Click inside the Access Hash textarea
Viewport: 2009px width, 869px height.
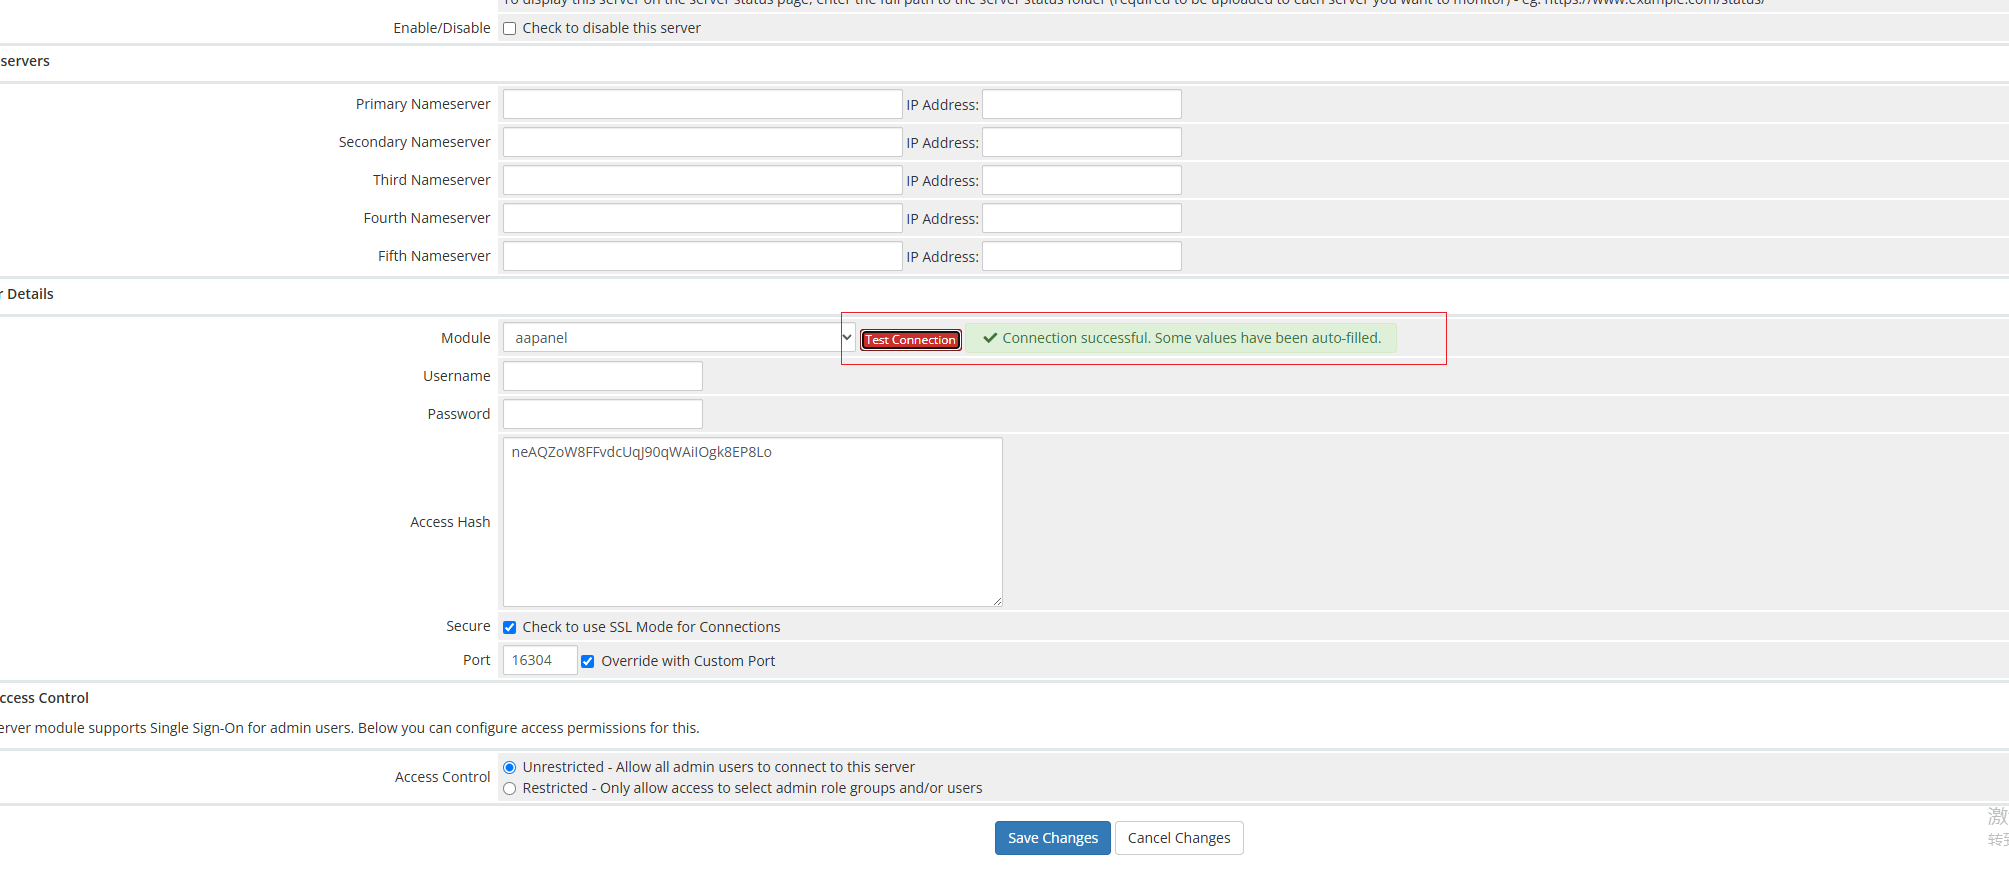coord(753,522)
